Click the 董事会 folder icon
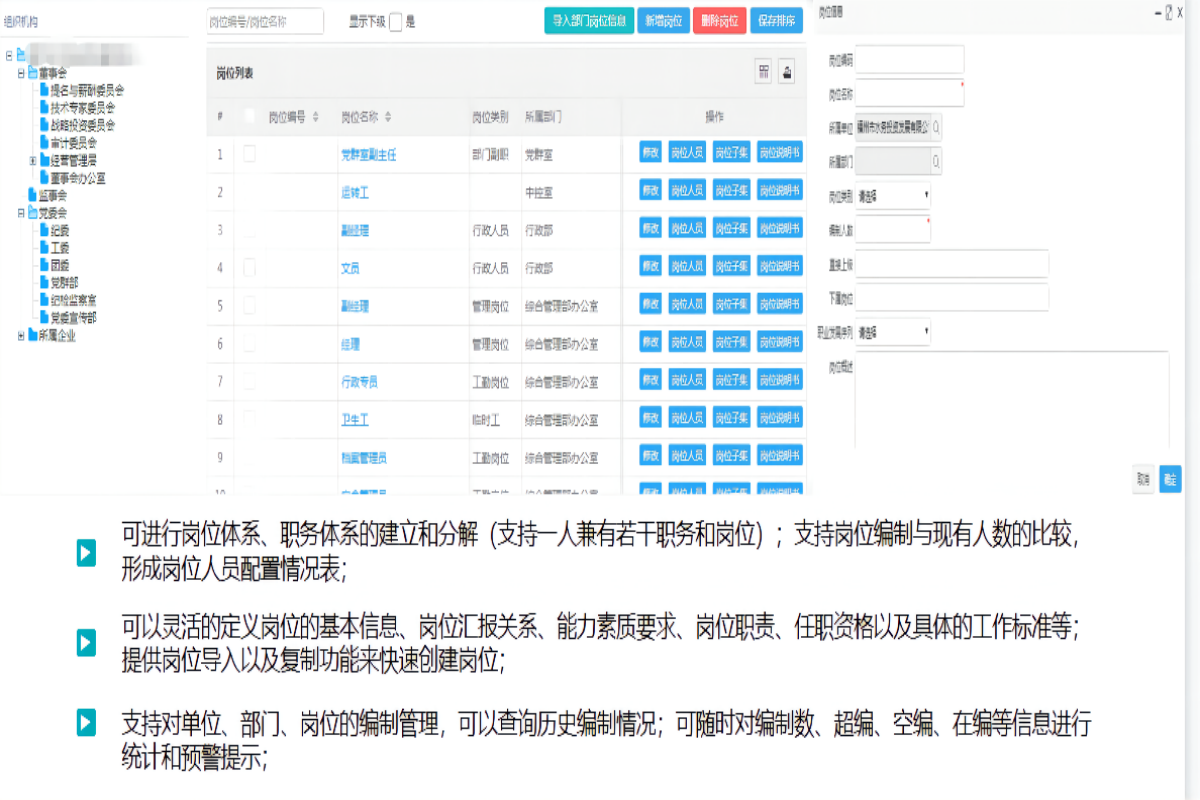 [x=32, y=73]
